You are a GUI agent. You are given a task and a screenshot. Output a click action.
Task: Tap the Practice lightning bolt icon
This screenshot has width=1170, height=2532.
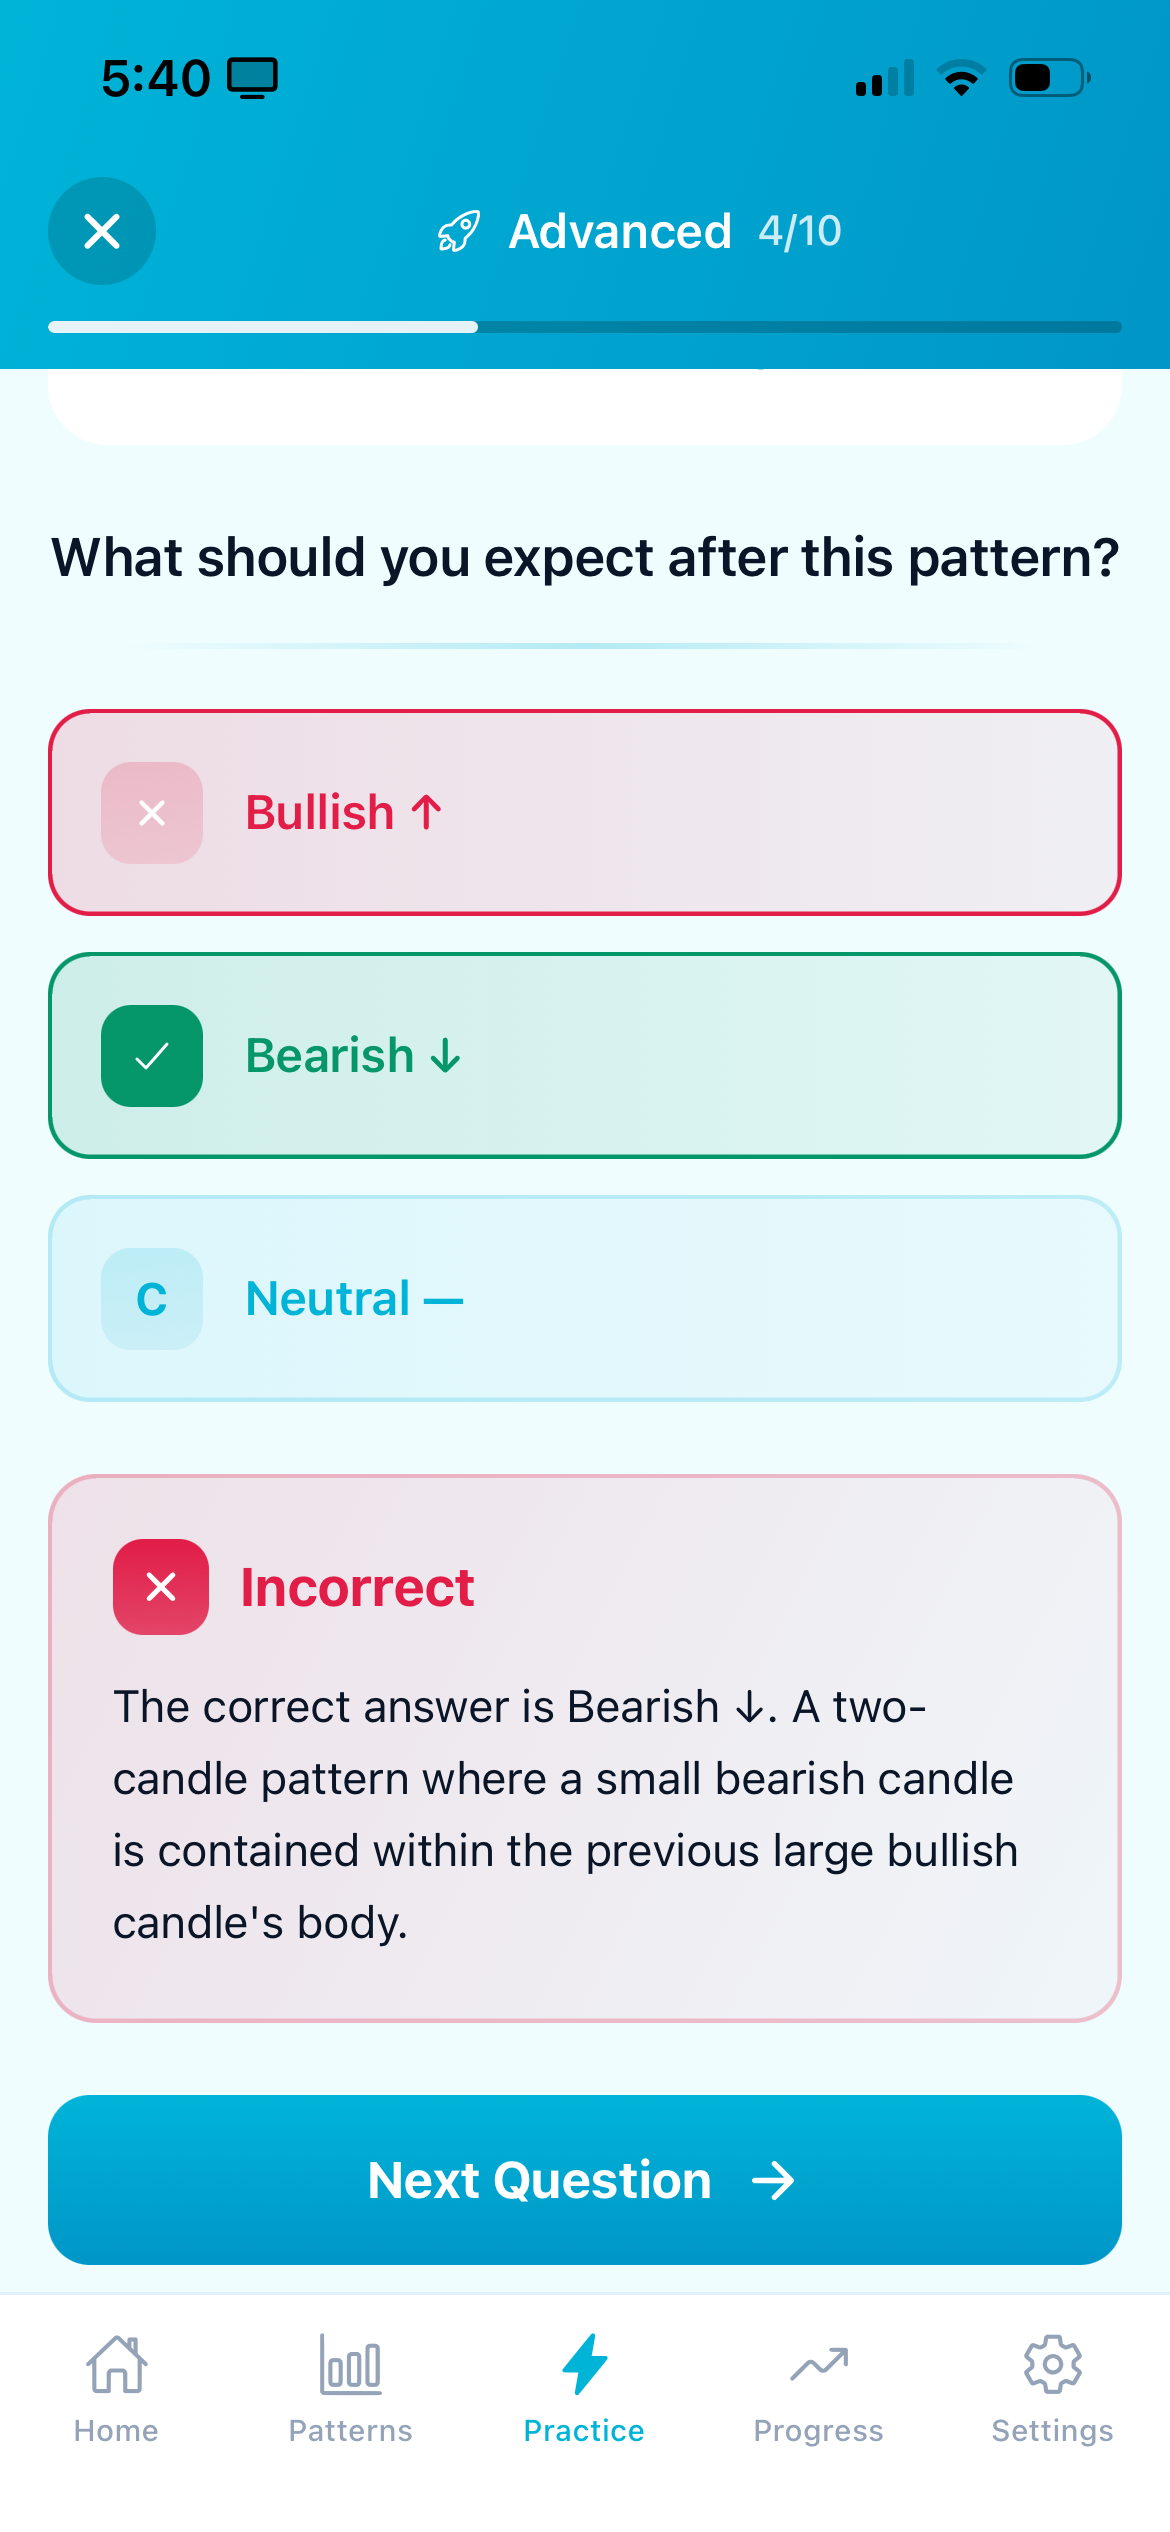[585, 2365]
